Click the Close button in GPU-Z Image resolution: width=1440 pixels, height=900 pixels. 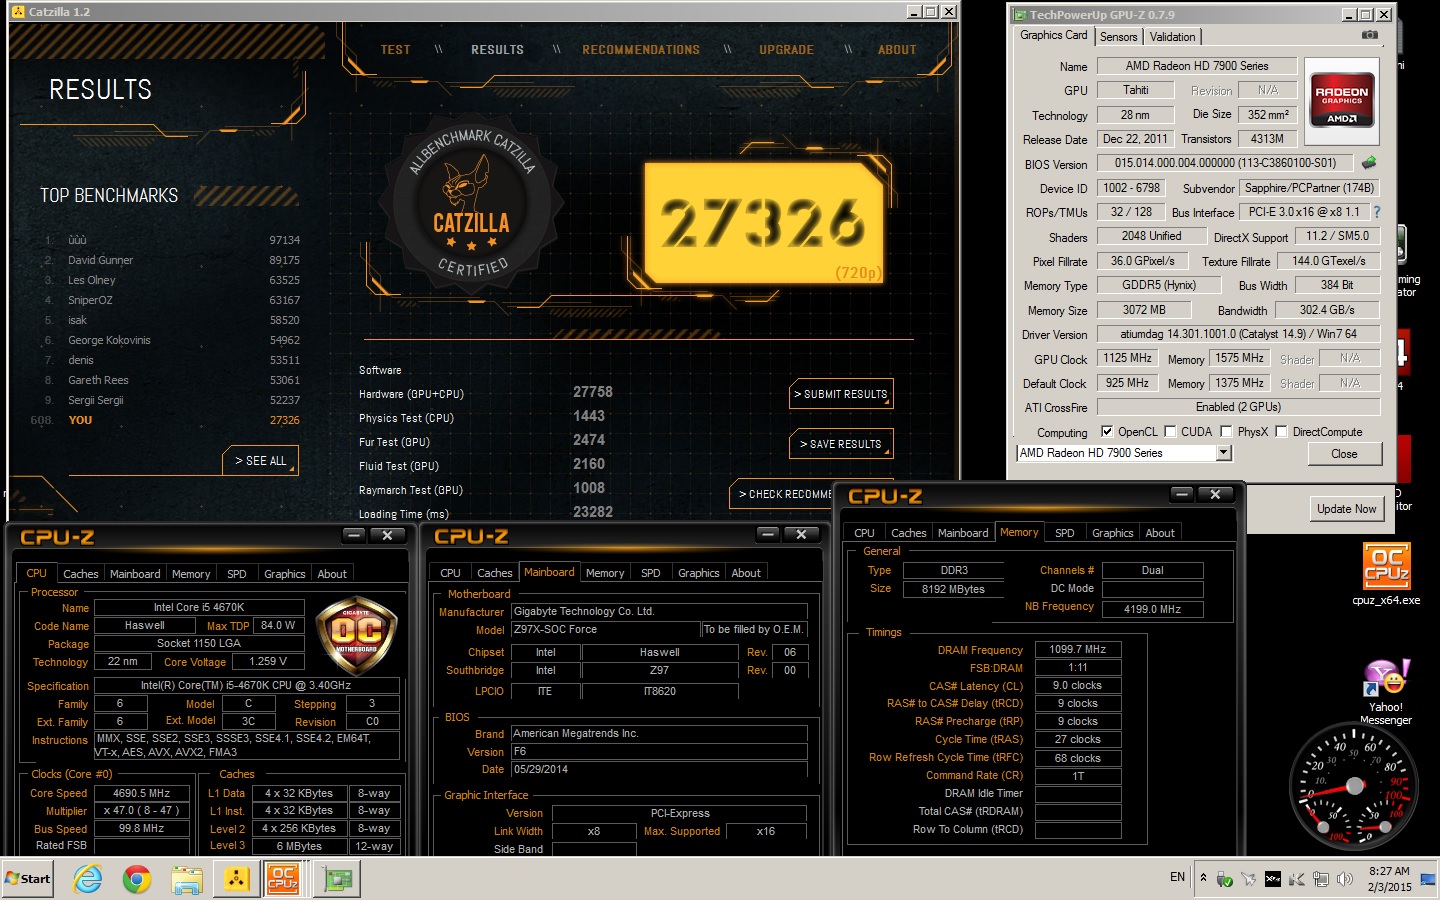pyautogui.click(x=1344, y=453)
